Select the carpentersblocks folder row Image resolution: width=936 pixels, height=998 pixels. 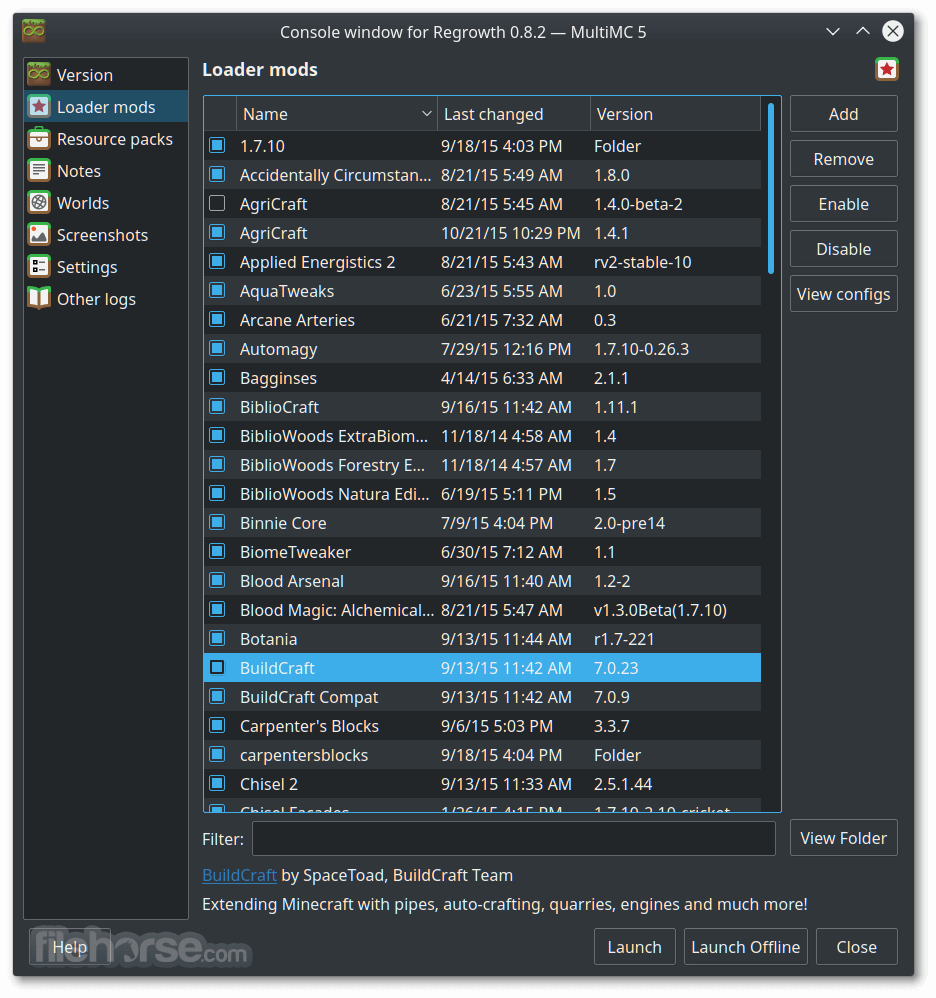pyautogui.click(x=482, y=755)
